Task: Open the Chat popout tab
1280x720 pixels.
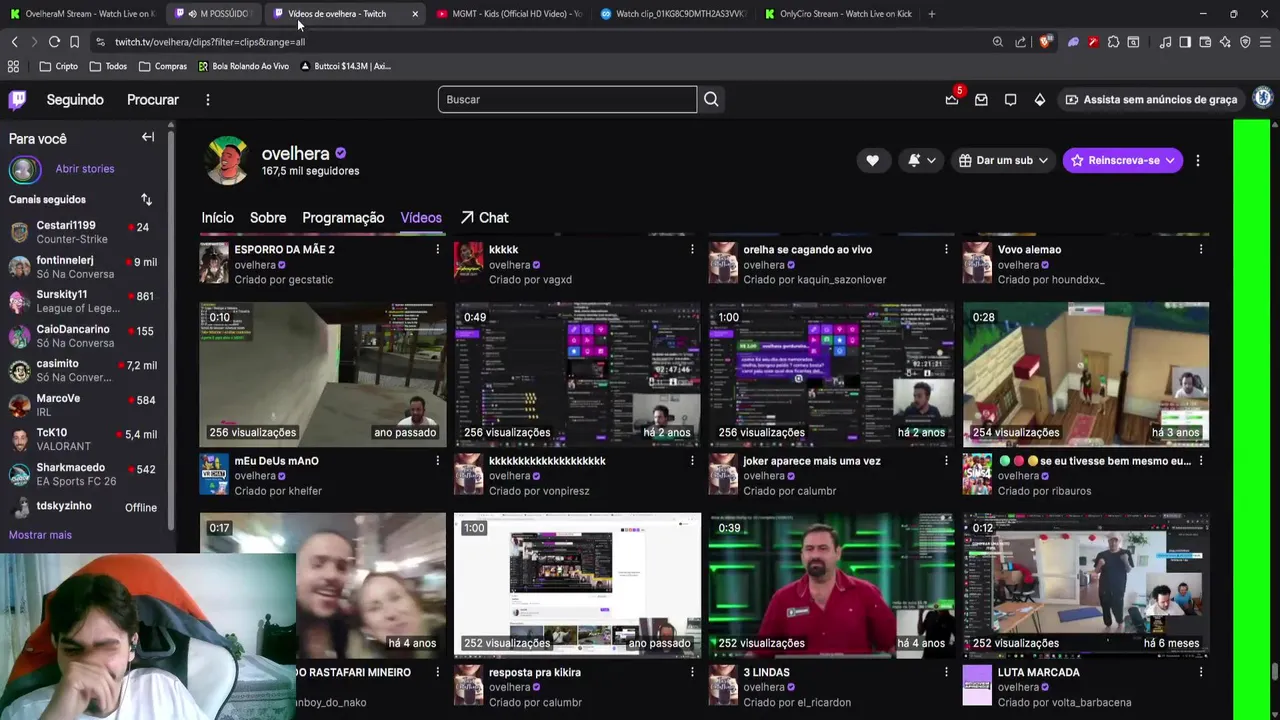Action: tap(484, 217)
